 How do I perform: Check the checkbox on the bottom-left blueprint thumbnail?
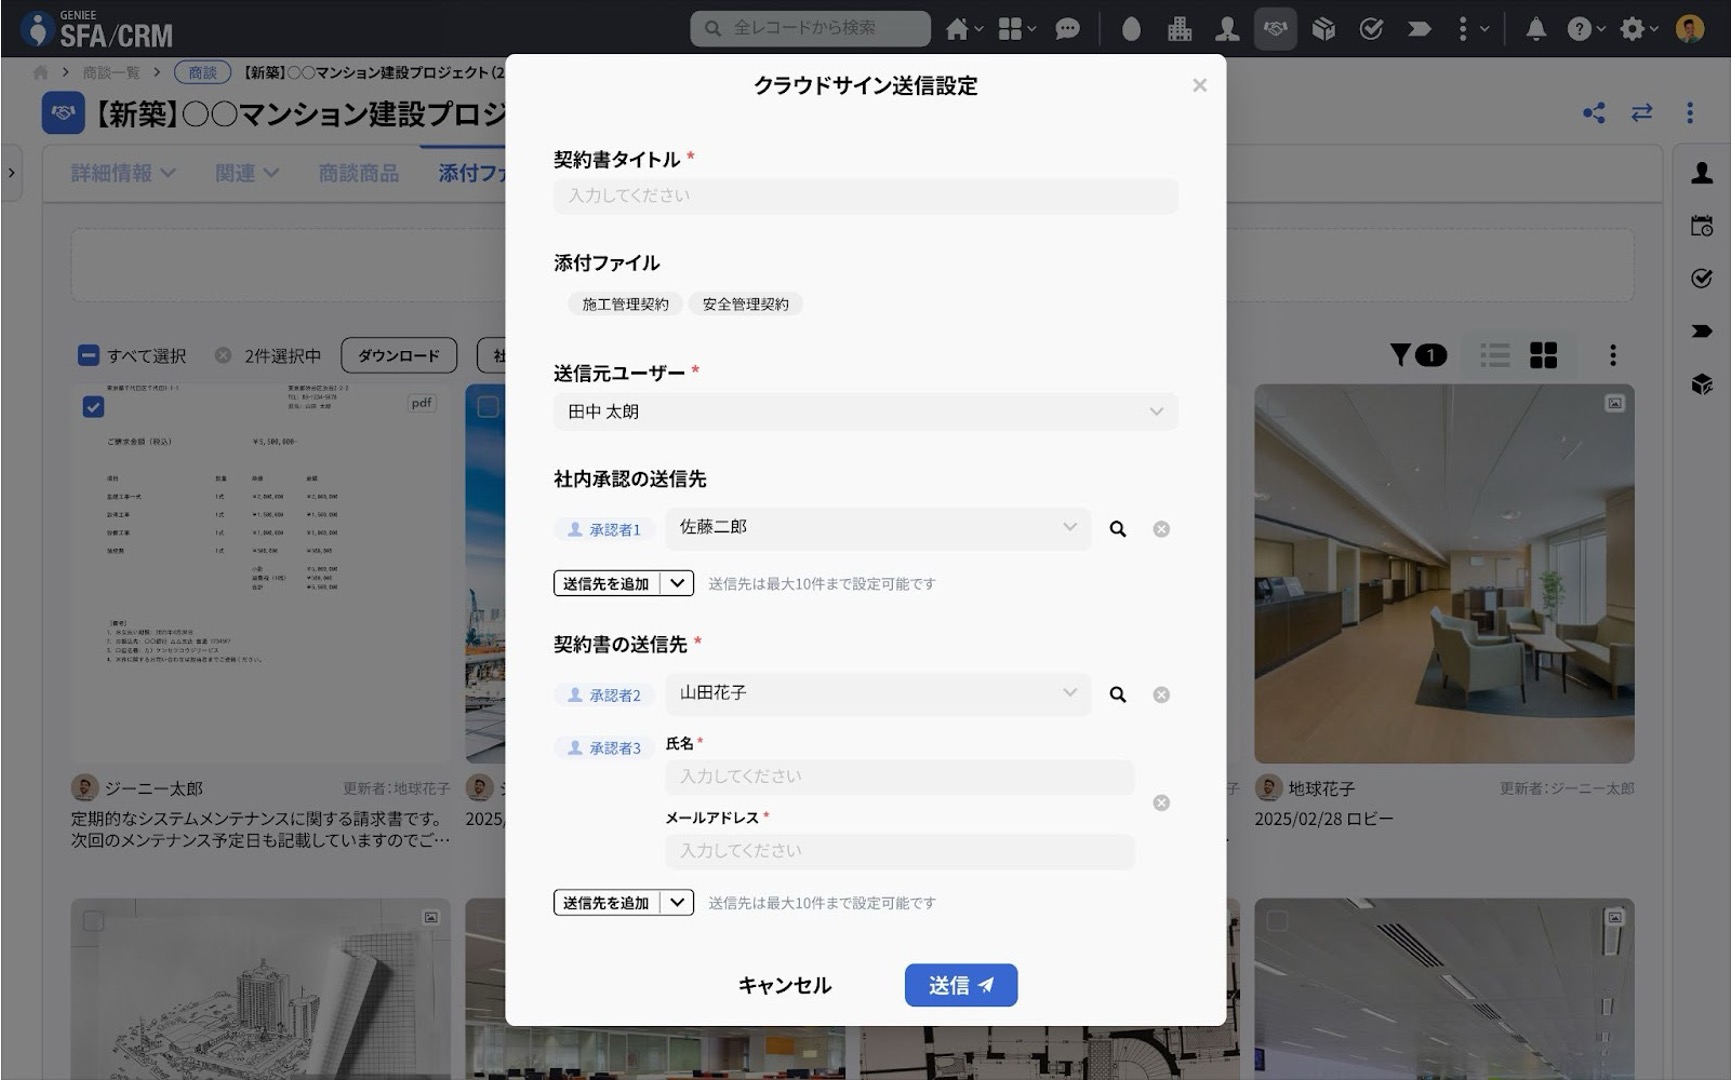tap(93, 921)
